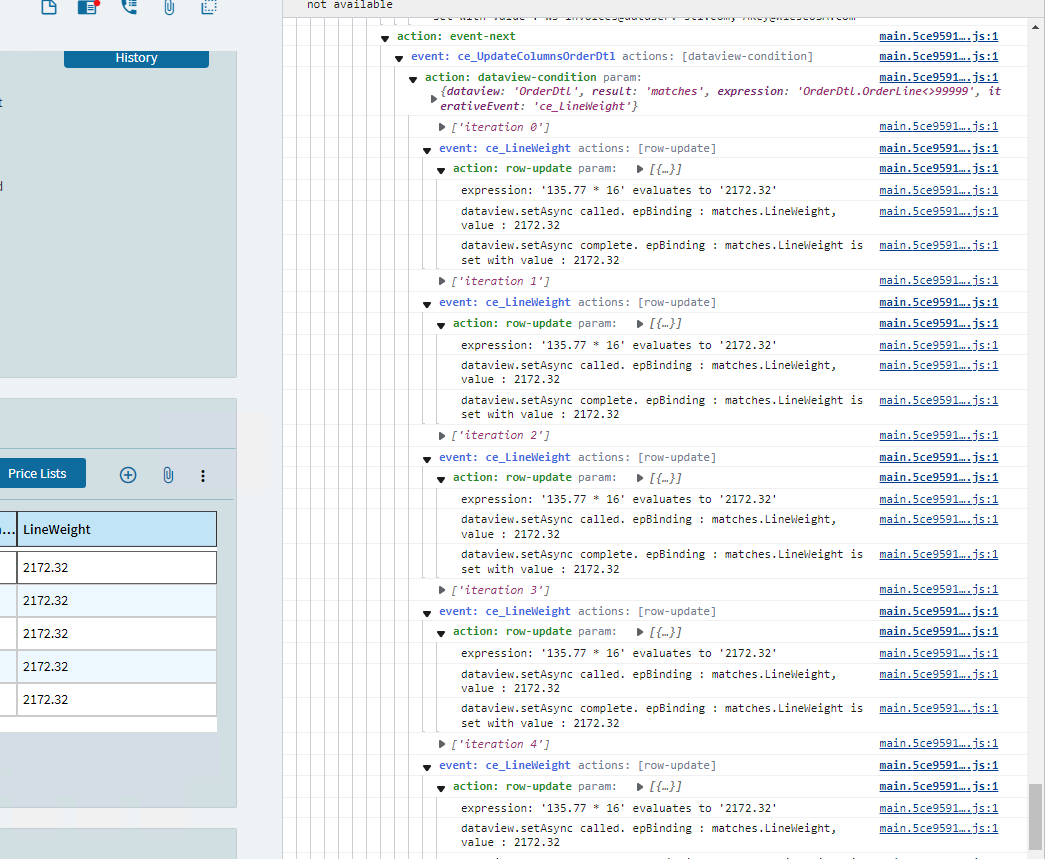Expand the ['iteration 4'] entry
The height and width of the screenshot is (859, 1045).
tap(441, 744)
